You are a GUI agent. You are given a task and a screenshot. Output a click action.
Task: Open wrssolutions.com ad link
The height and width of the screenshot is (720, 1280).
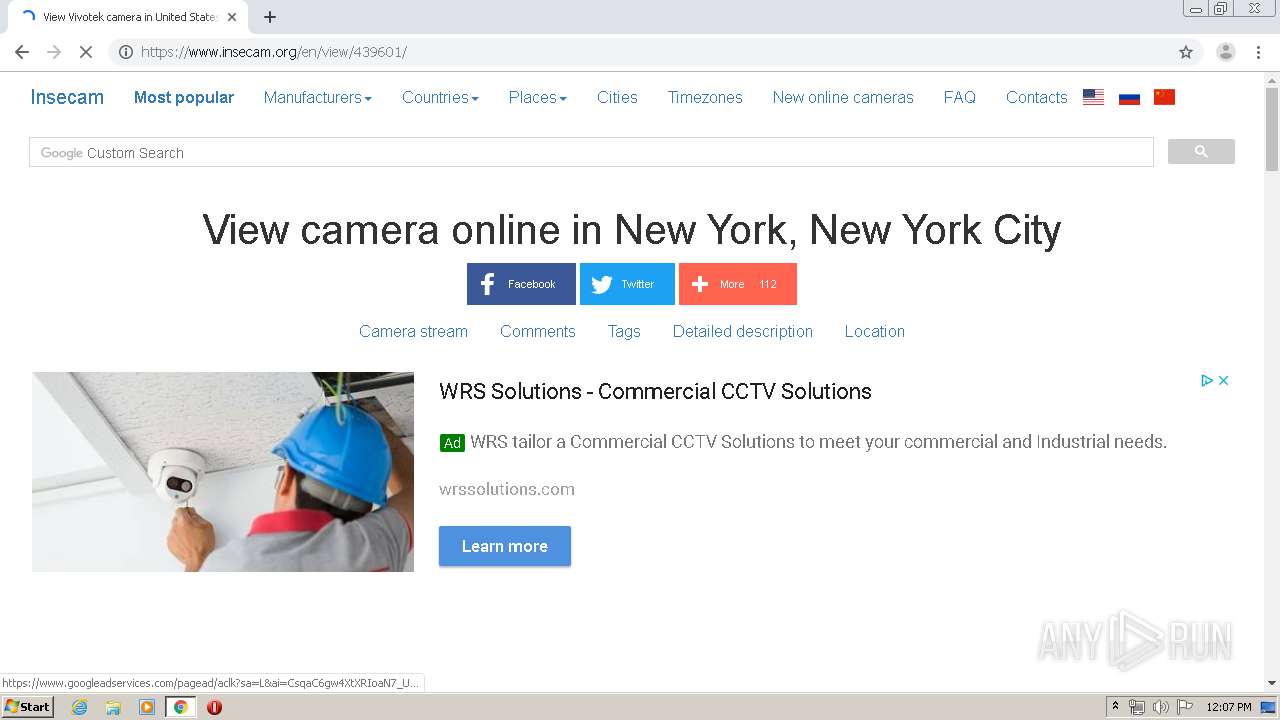point(507,489)
